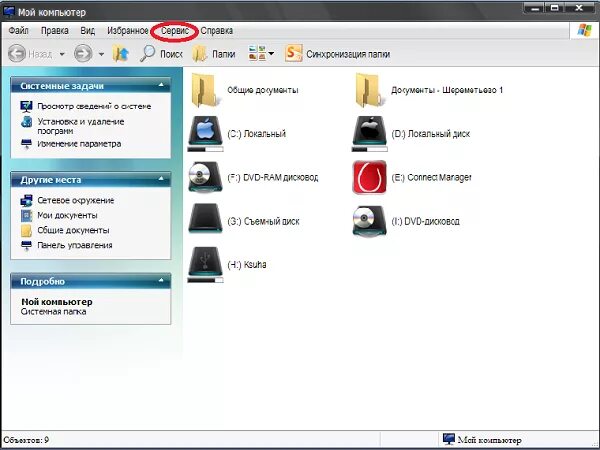Click the '(H:) Ksuha' label
The height and width of the screenshot is (450, 600).
[x=246, y=265]
